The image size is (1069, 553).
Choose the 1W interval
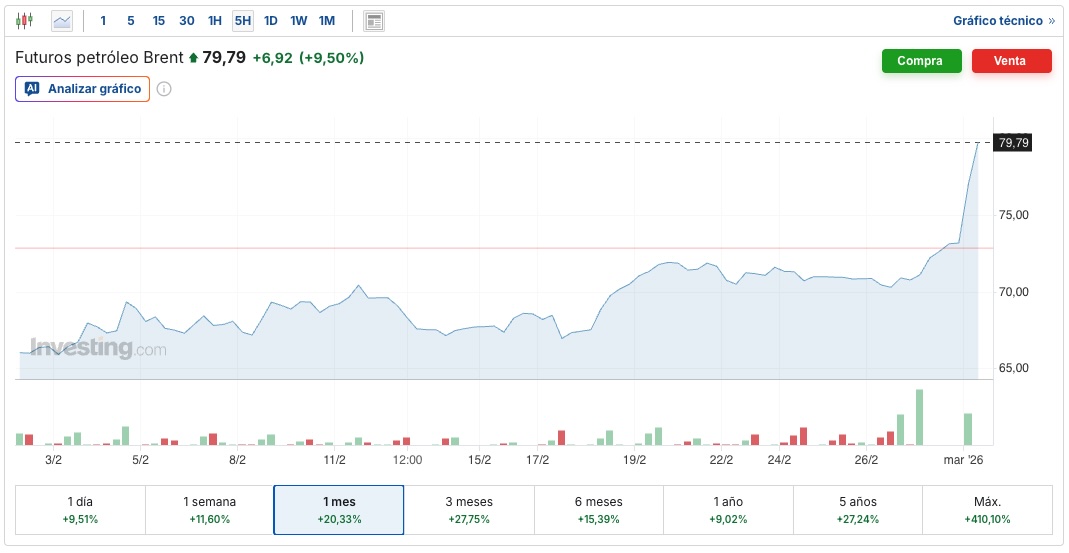point(299,21)
